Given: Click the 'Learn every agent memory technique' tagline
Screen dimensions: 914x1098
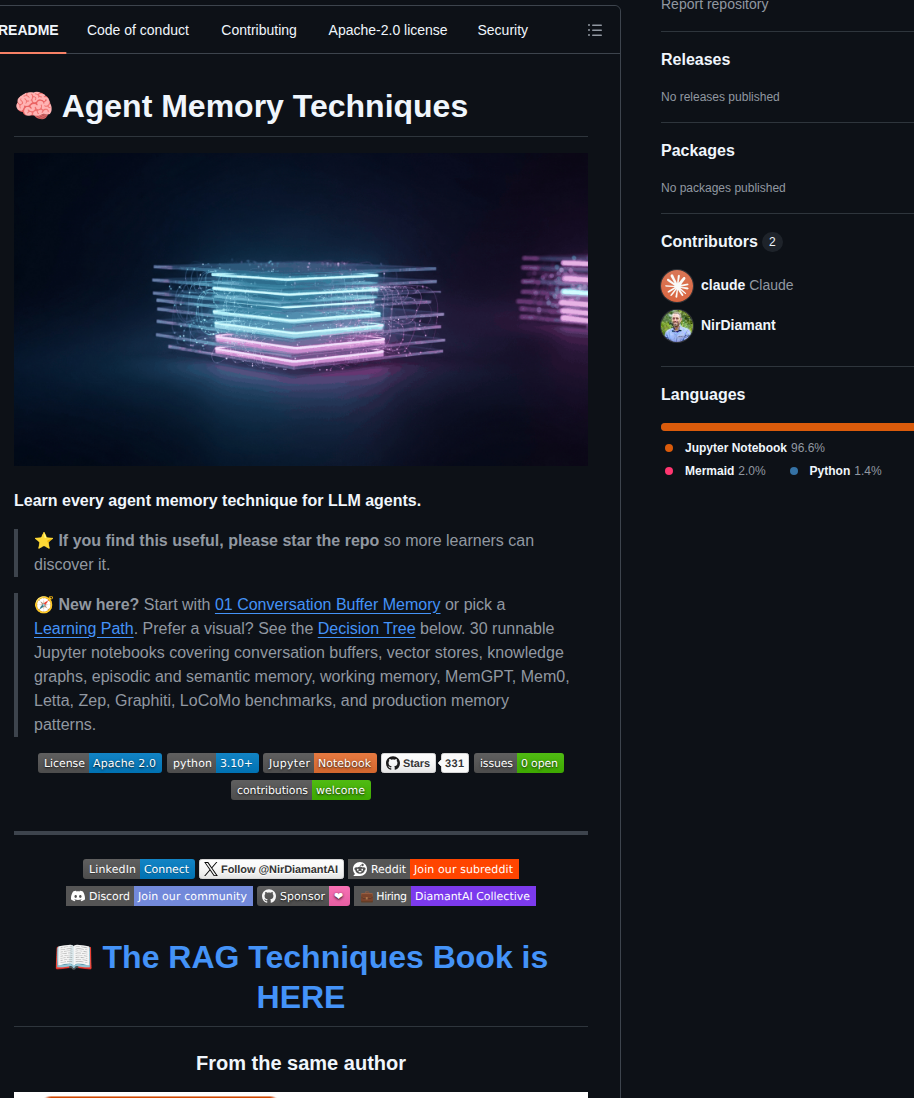Looking at the screenshot, I should pyautogui.click(x=217, y=501).
